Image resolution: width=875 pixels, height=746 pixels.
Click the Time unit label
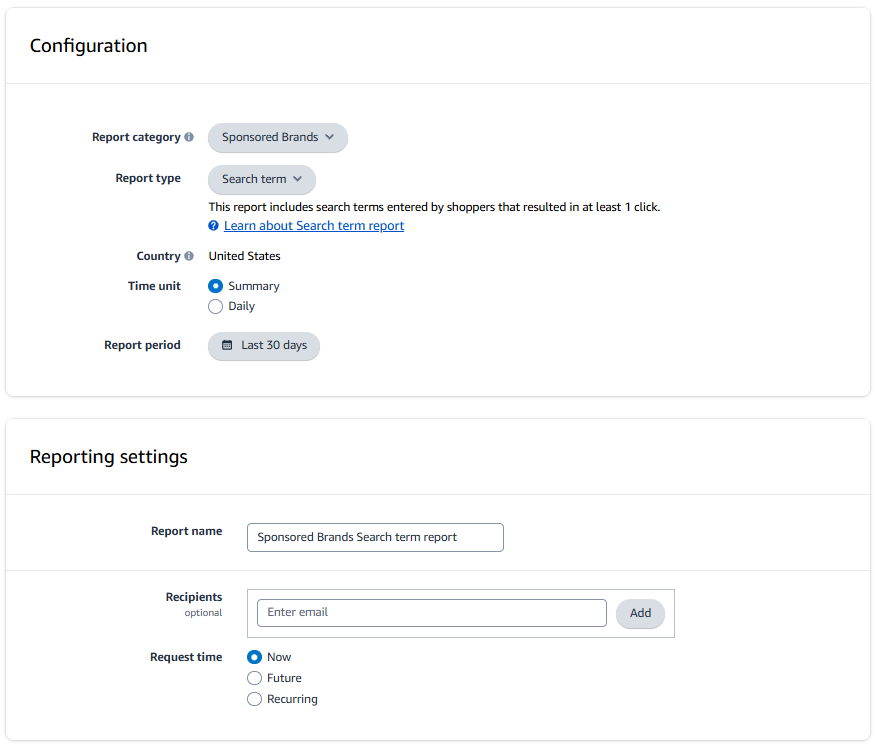(x=154, y=286)
